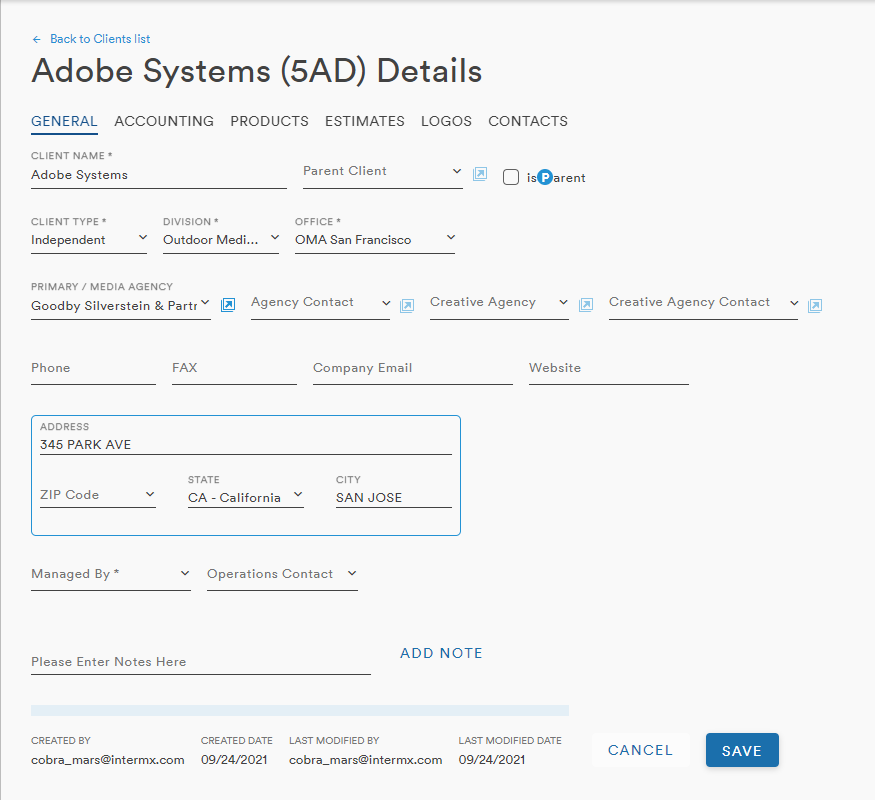Click the FAX input field
Image resolution: width=875 pixels, height=800 pixels.
coord(234,369)
